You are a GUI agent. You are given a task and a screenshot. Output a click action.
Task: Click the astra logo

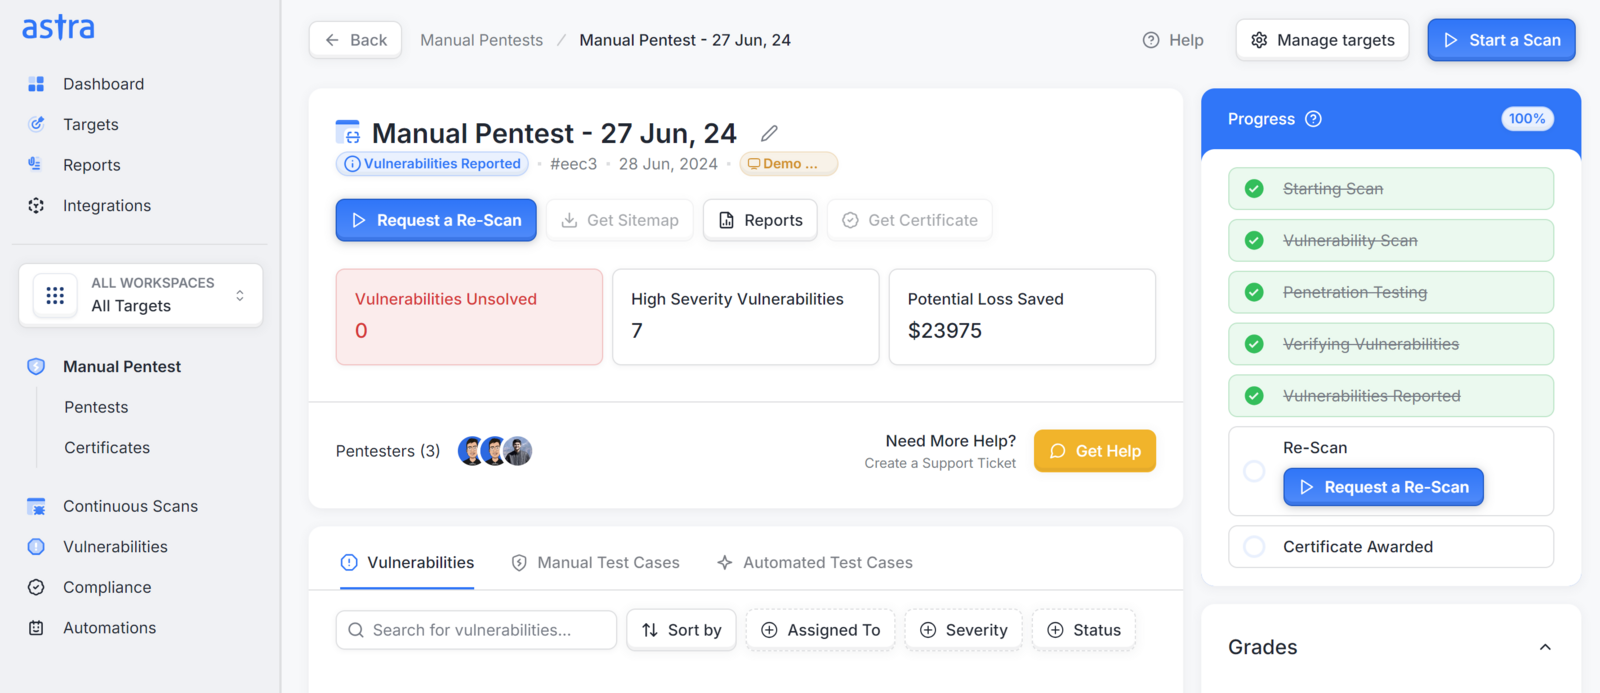(x=59, y=27)
